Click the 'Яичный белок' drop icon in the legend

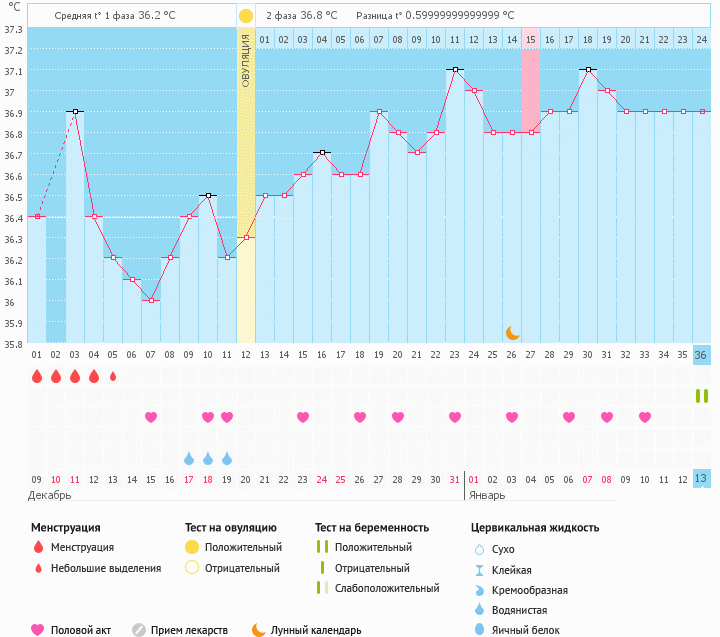tap(479, 630)
